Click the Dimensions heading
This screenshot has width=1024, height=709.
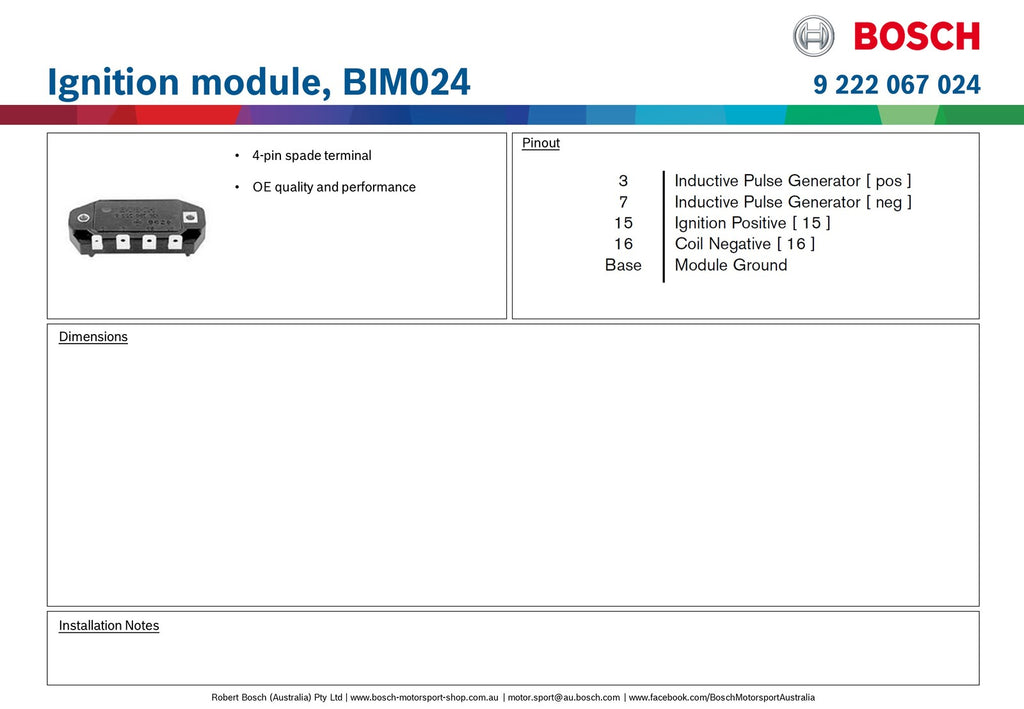93,337
